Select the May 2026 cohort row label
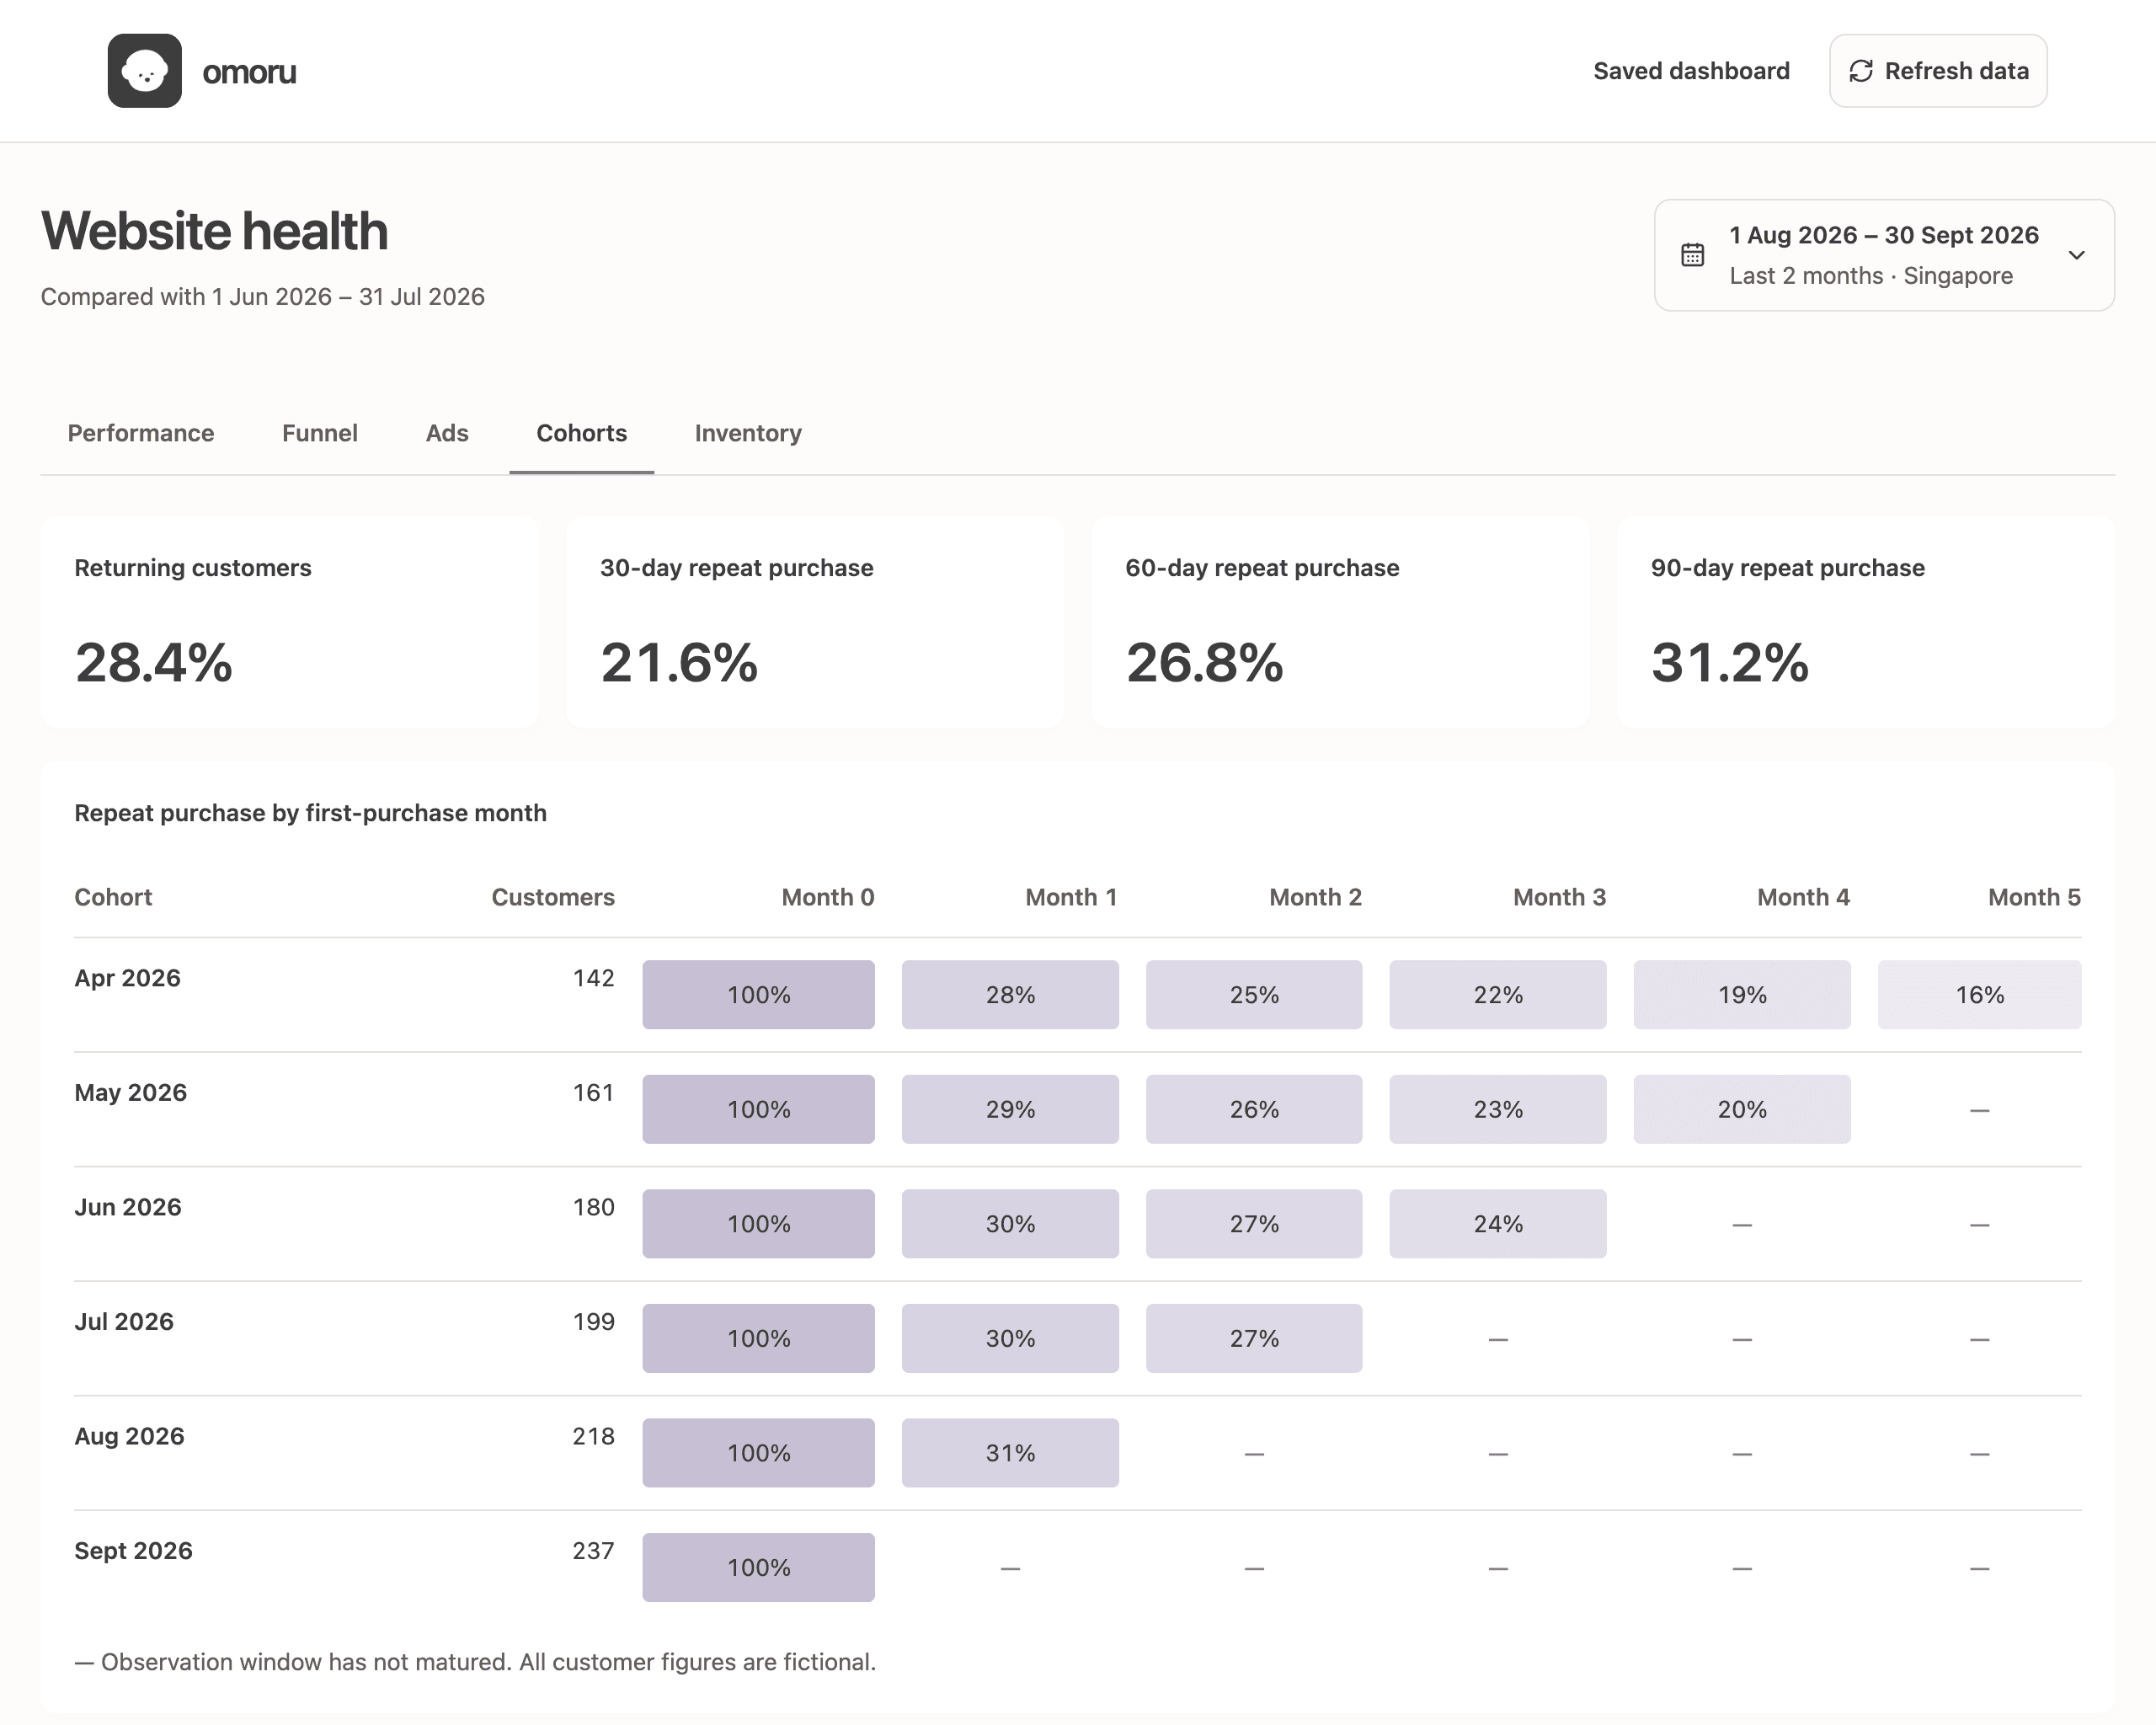2156x1725 pixels. click(131, 1092)
